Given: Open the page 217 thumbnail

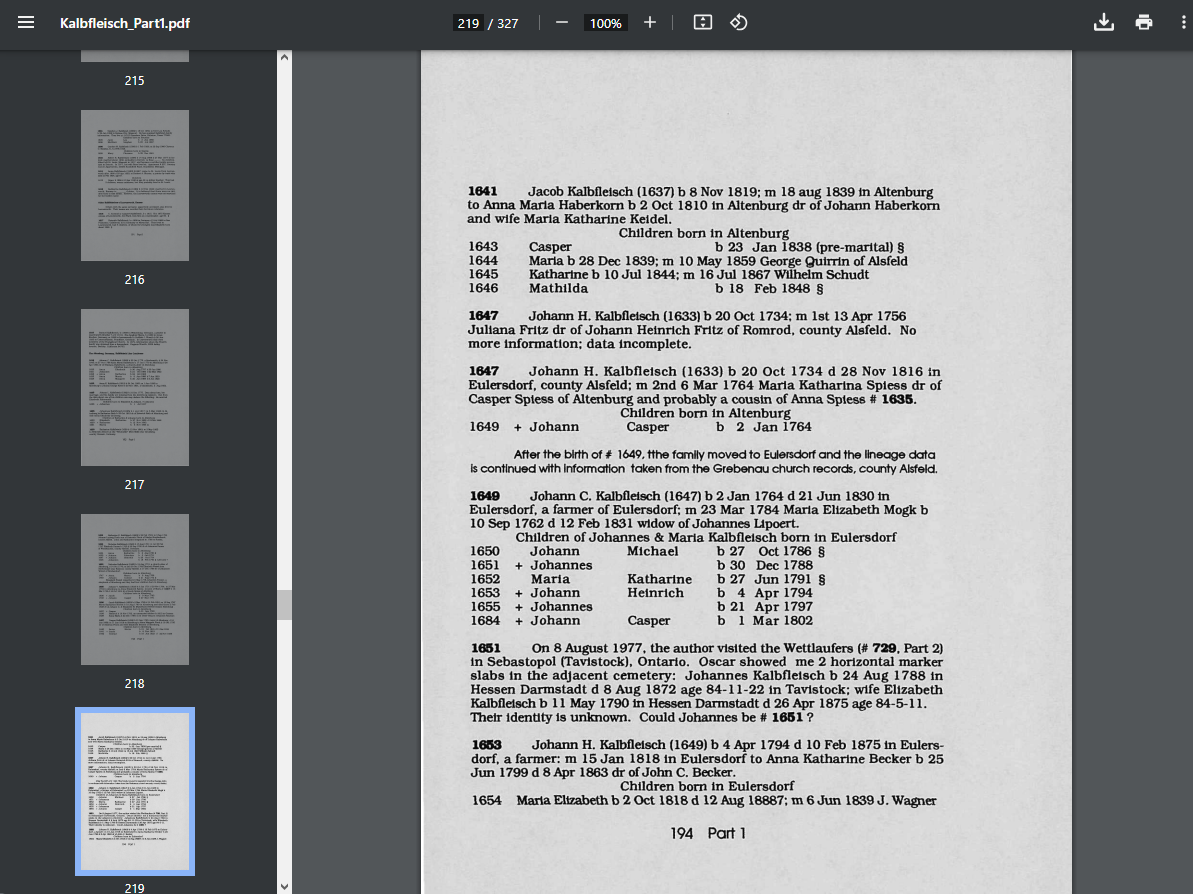Looking at the screenshot, I should tap(135, 387).
